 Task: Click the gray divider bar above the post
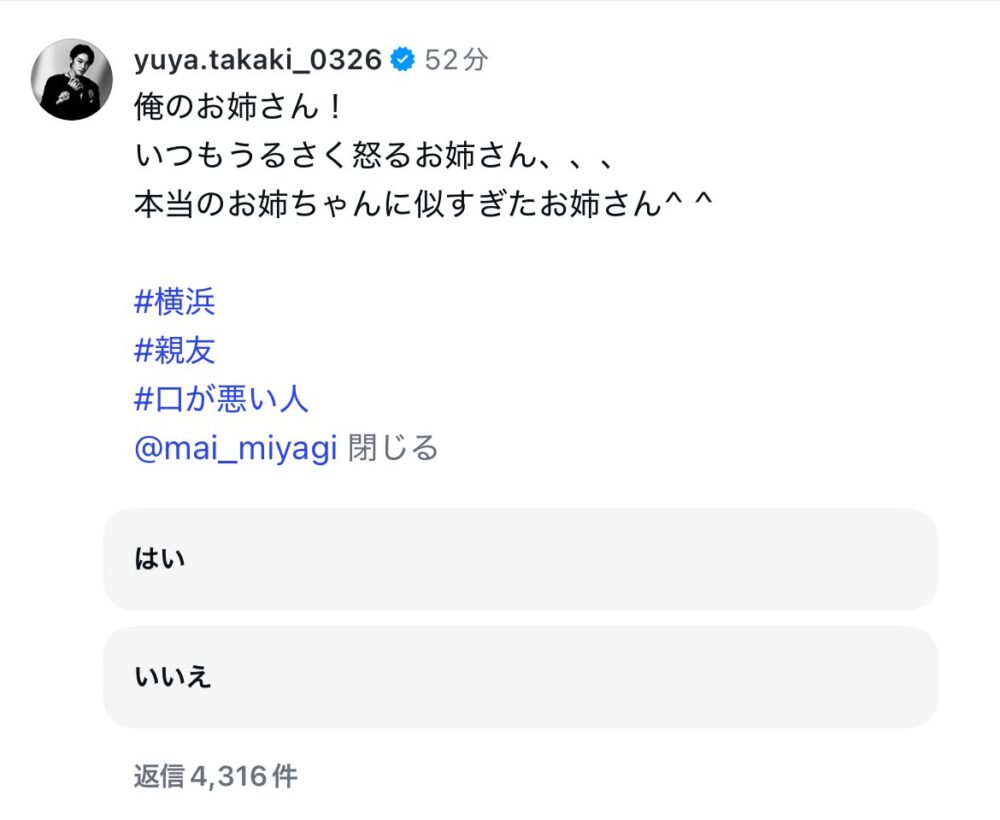(x=500, y=4)
